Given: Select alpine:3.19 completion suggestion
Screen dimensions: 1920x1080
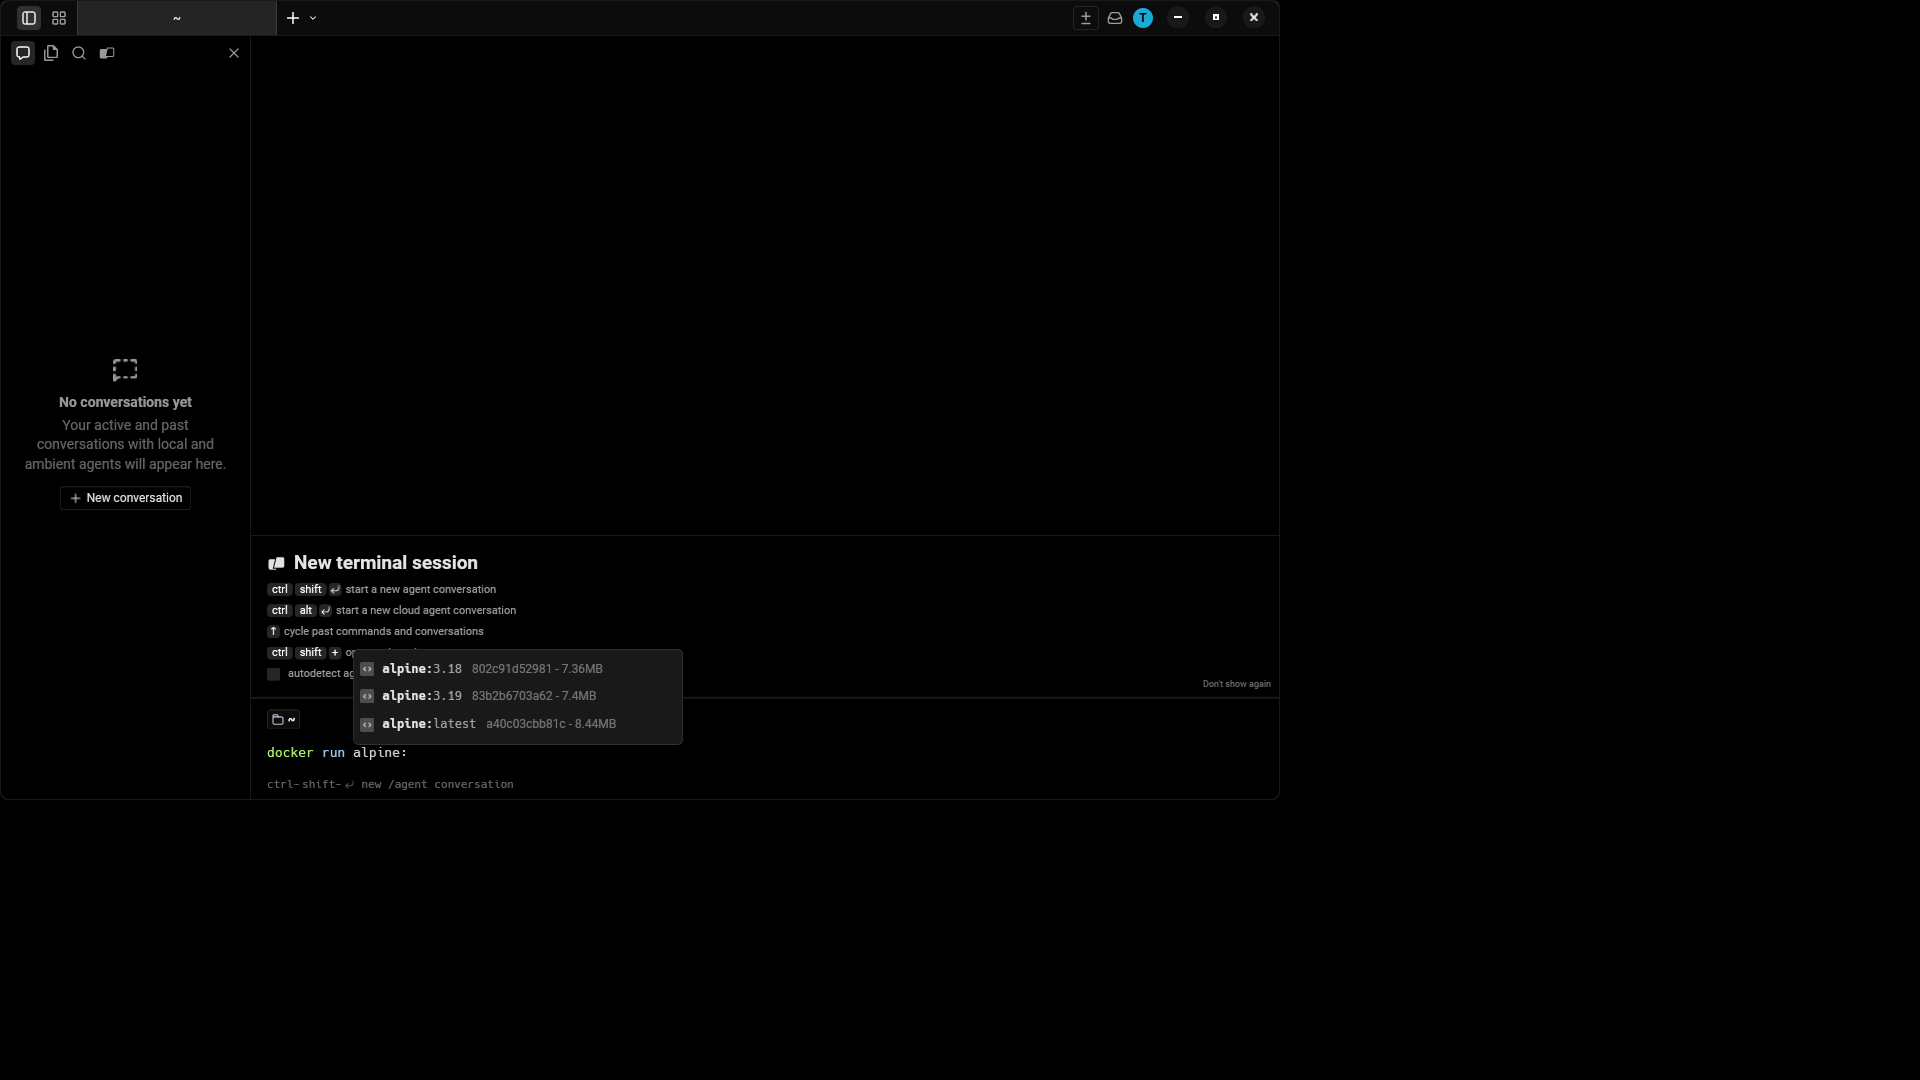Looking at the screenshot, I should coord(518,696).
